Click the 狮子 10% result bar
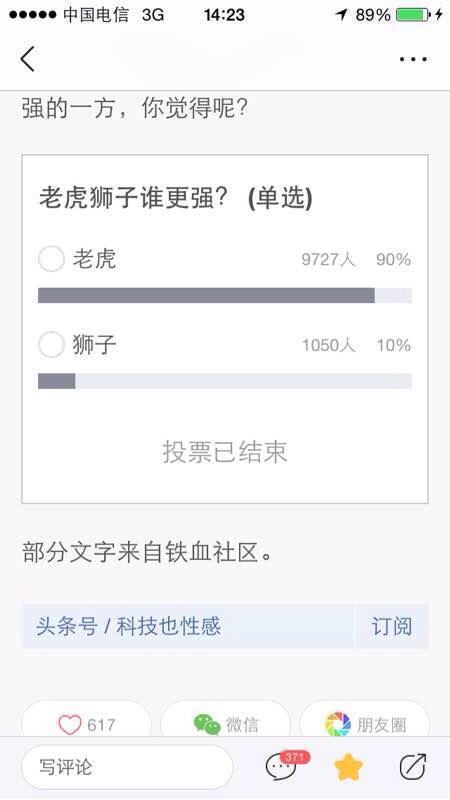The image size is (450, 800). coord(225,381)
